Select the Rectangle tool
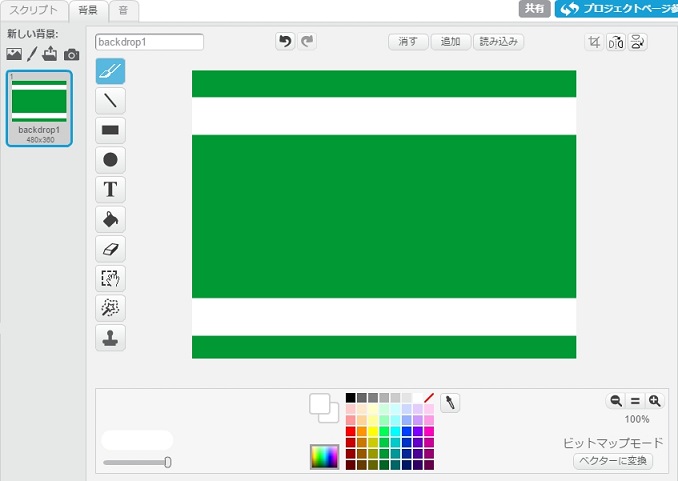This screenshot has width=678, height=481. click(x=110, y=130)
